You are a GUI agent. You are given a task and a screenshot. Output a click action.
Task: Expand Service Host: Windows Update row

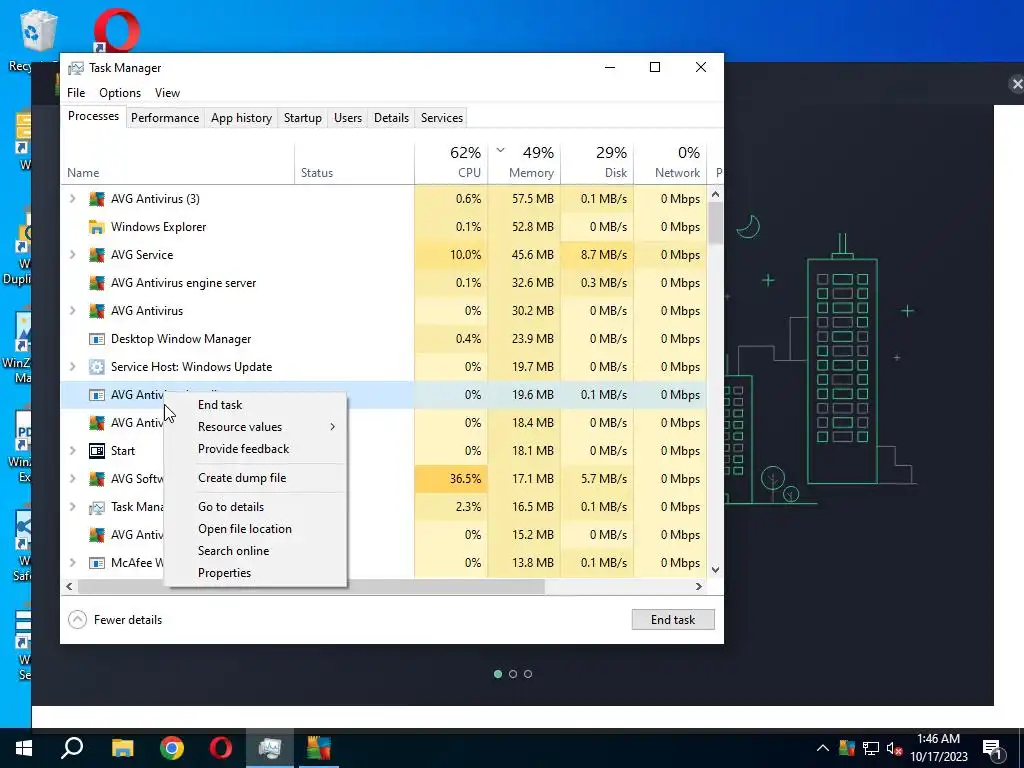point(72,367)
